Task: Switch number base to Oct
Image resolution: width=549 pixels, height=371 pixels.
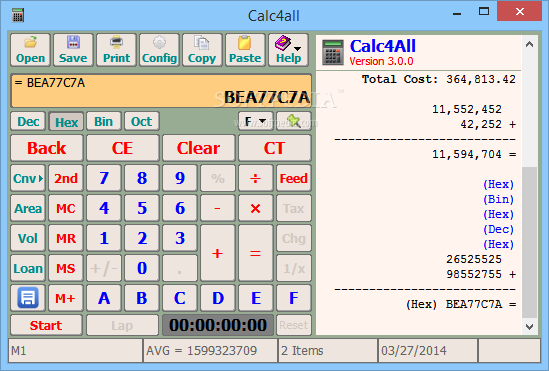Action: [141, 121]
